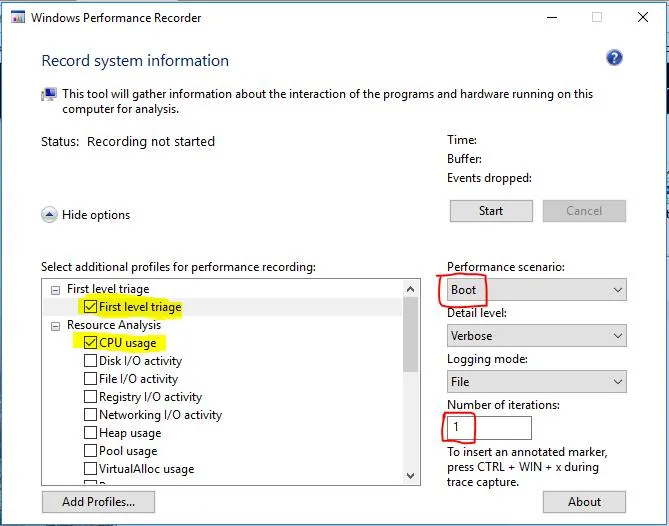Select the First level triage group label
Image resolution: width=669 pixels, height=526 pixels.
click(108, 289)
